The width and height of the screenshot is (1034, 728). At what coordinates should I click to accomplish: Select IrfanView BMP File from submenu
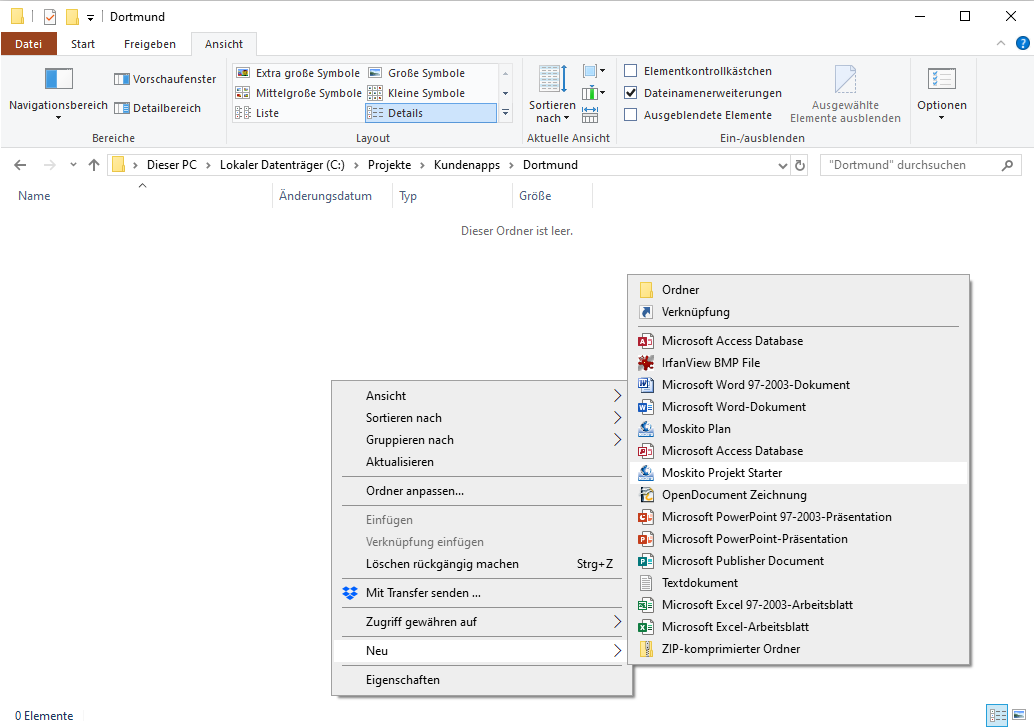(x=710, y=363)
